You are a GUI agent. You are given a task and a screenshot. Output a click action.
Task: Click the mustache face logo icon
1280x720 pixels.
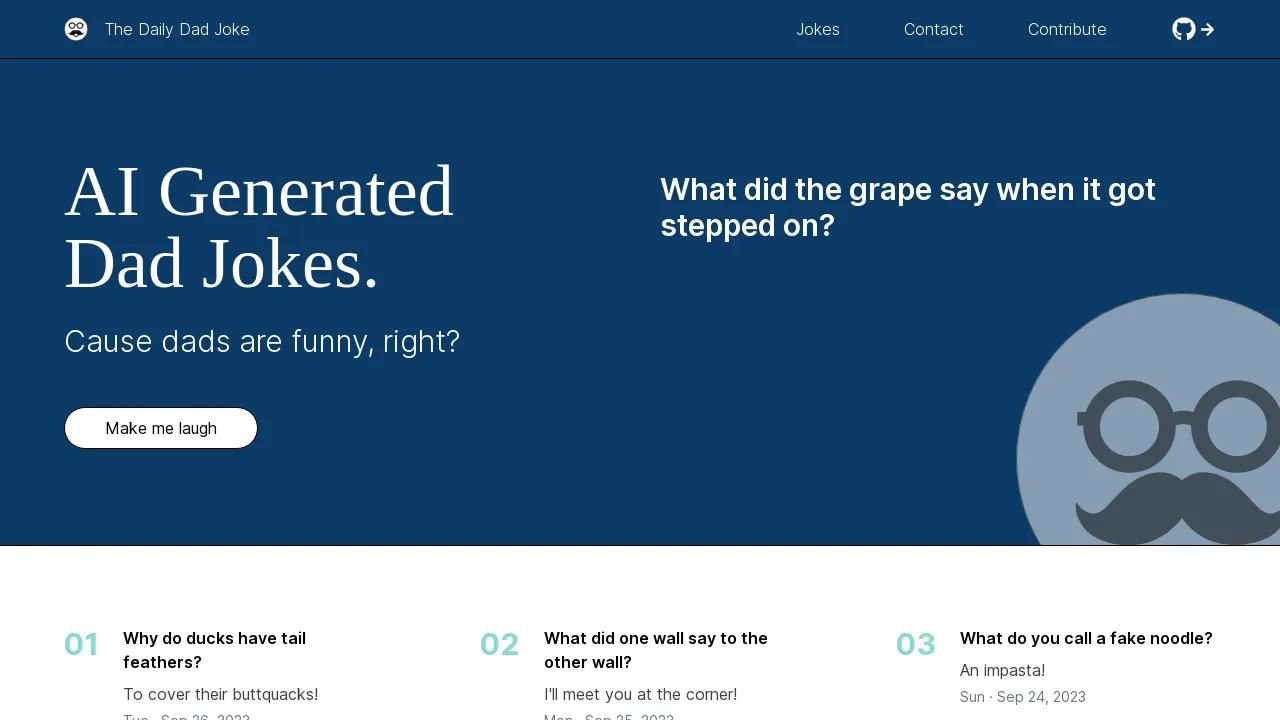pos(76,29)
